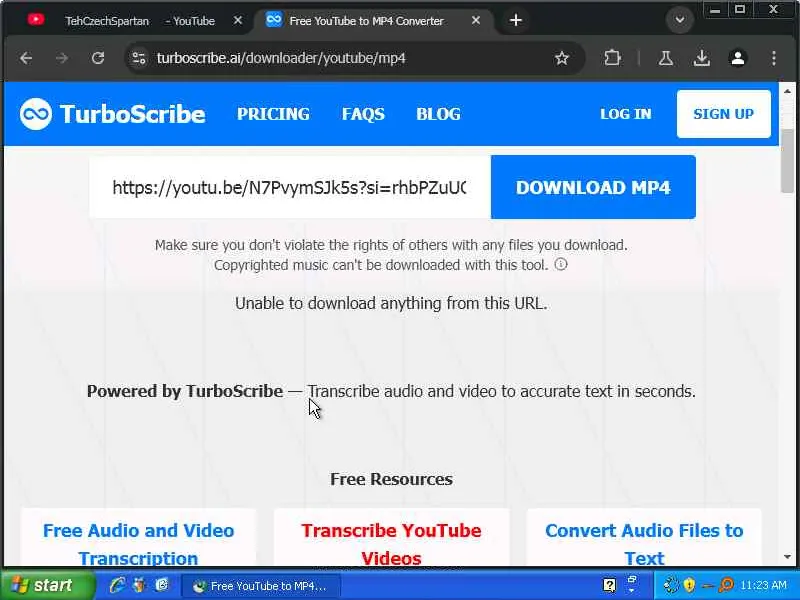Open Transcribe YouTube Videos link

click(x=391, y=544)
